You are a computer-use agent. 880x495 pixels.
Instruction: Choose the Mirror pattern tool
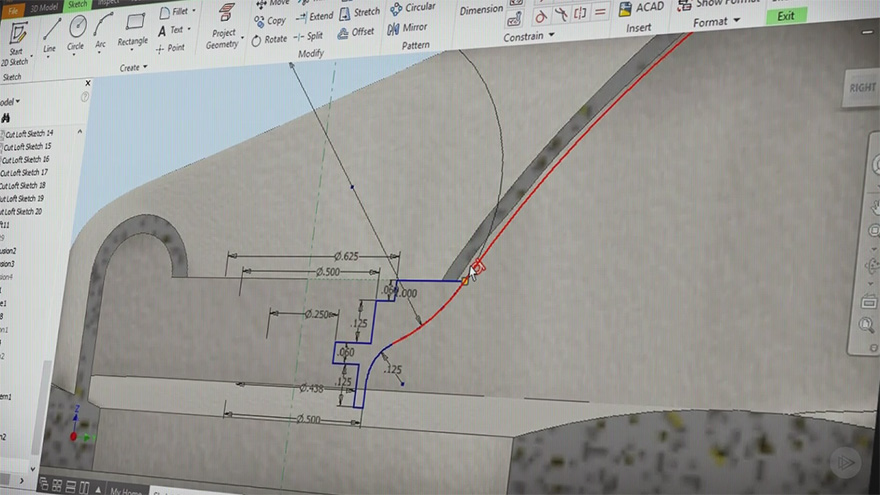click(x=407, y=28)
